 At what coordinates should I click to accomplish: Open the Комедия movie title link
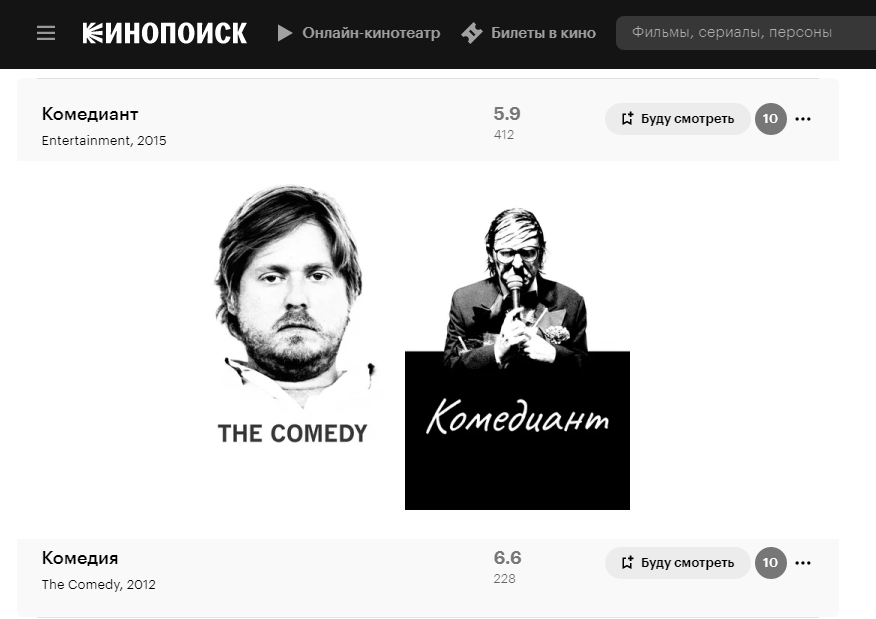pyautogui.click(x=80, y=558)
